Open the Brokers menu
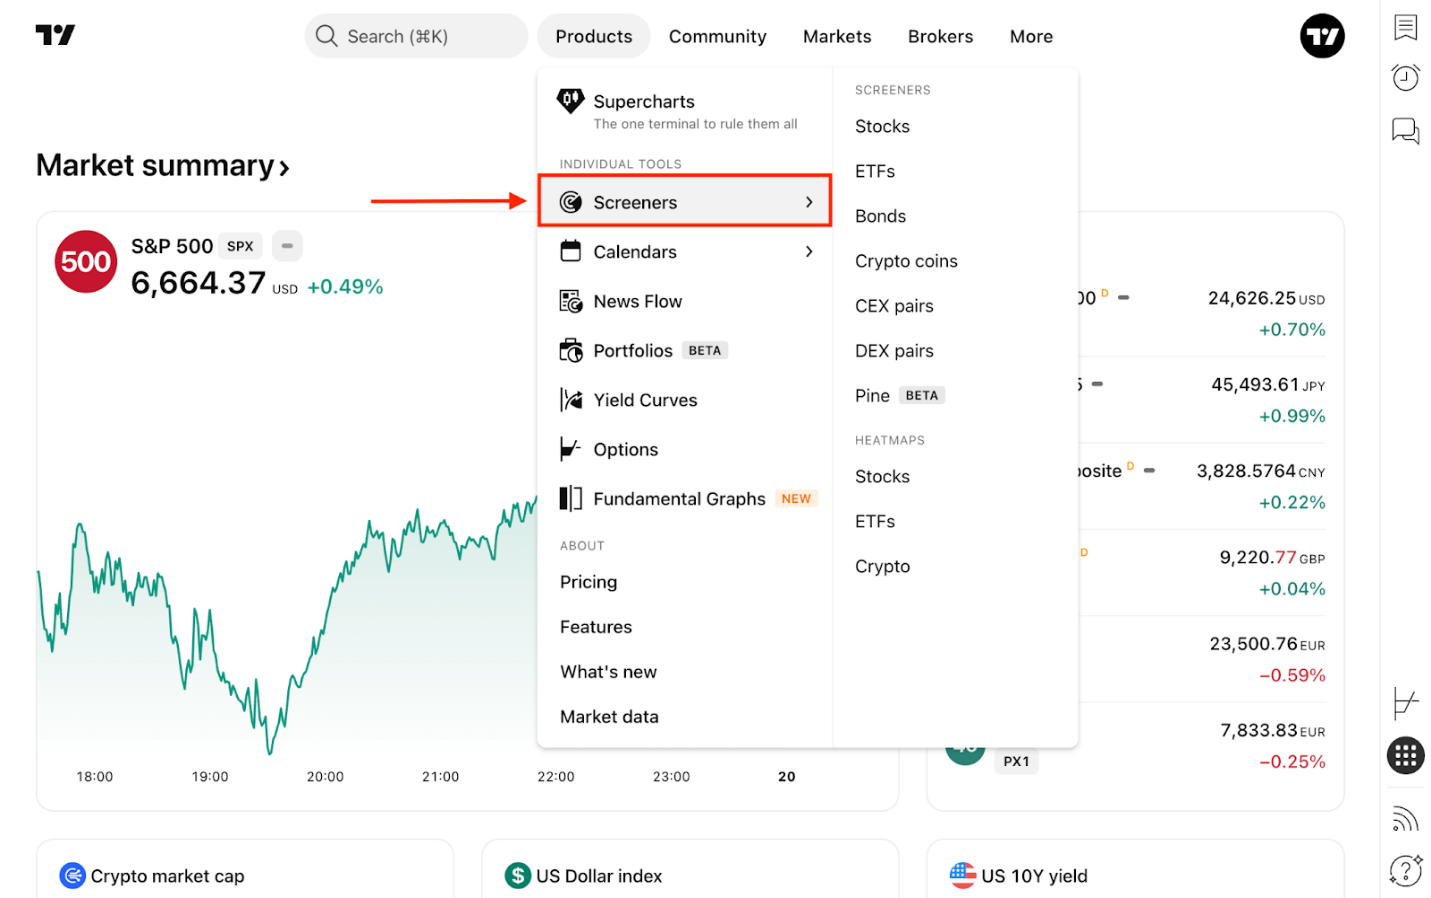This screenshot has height=898, width=1431. pos(939,36)
